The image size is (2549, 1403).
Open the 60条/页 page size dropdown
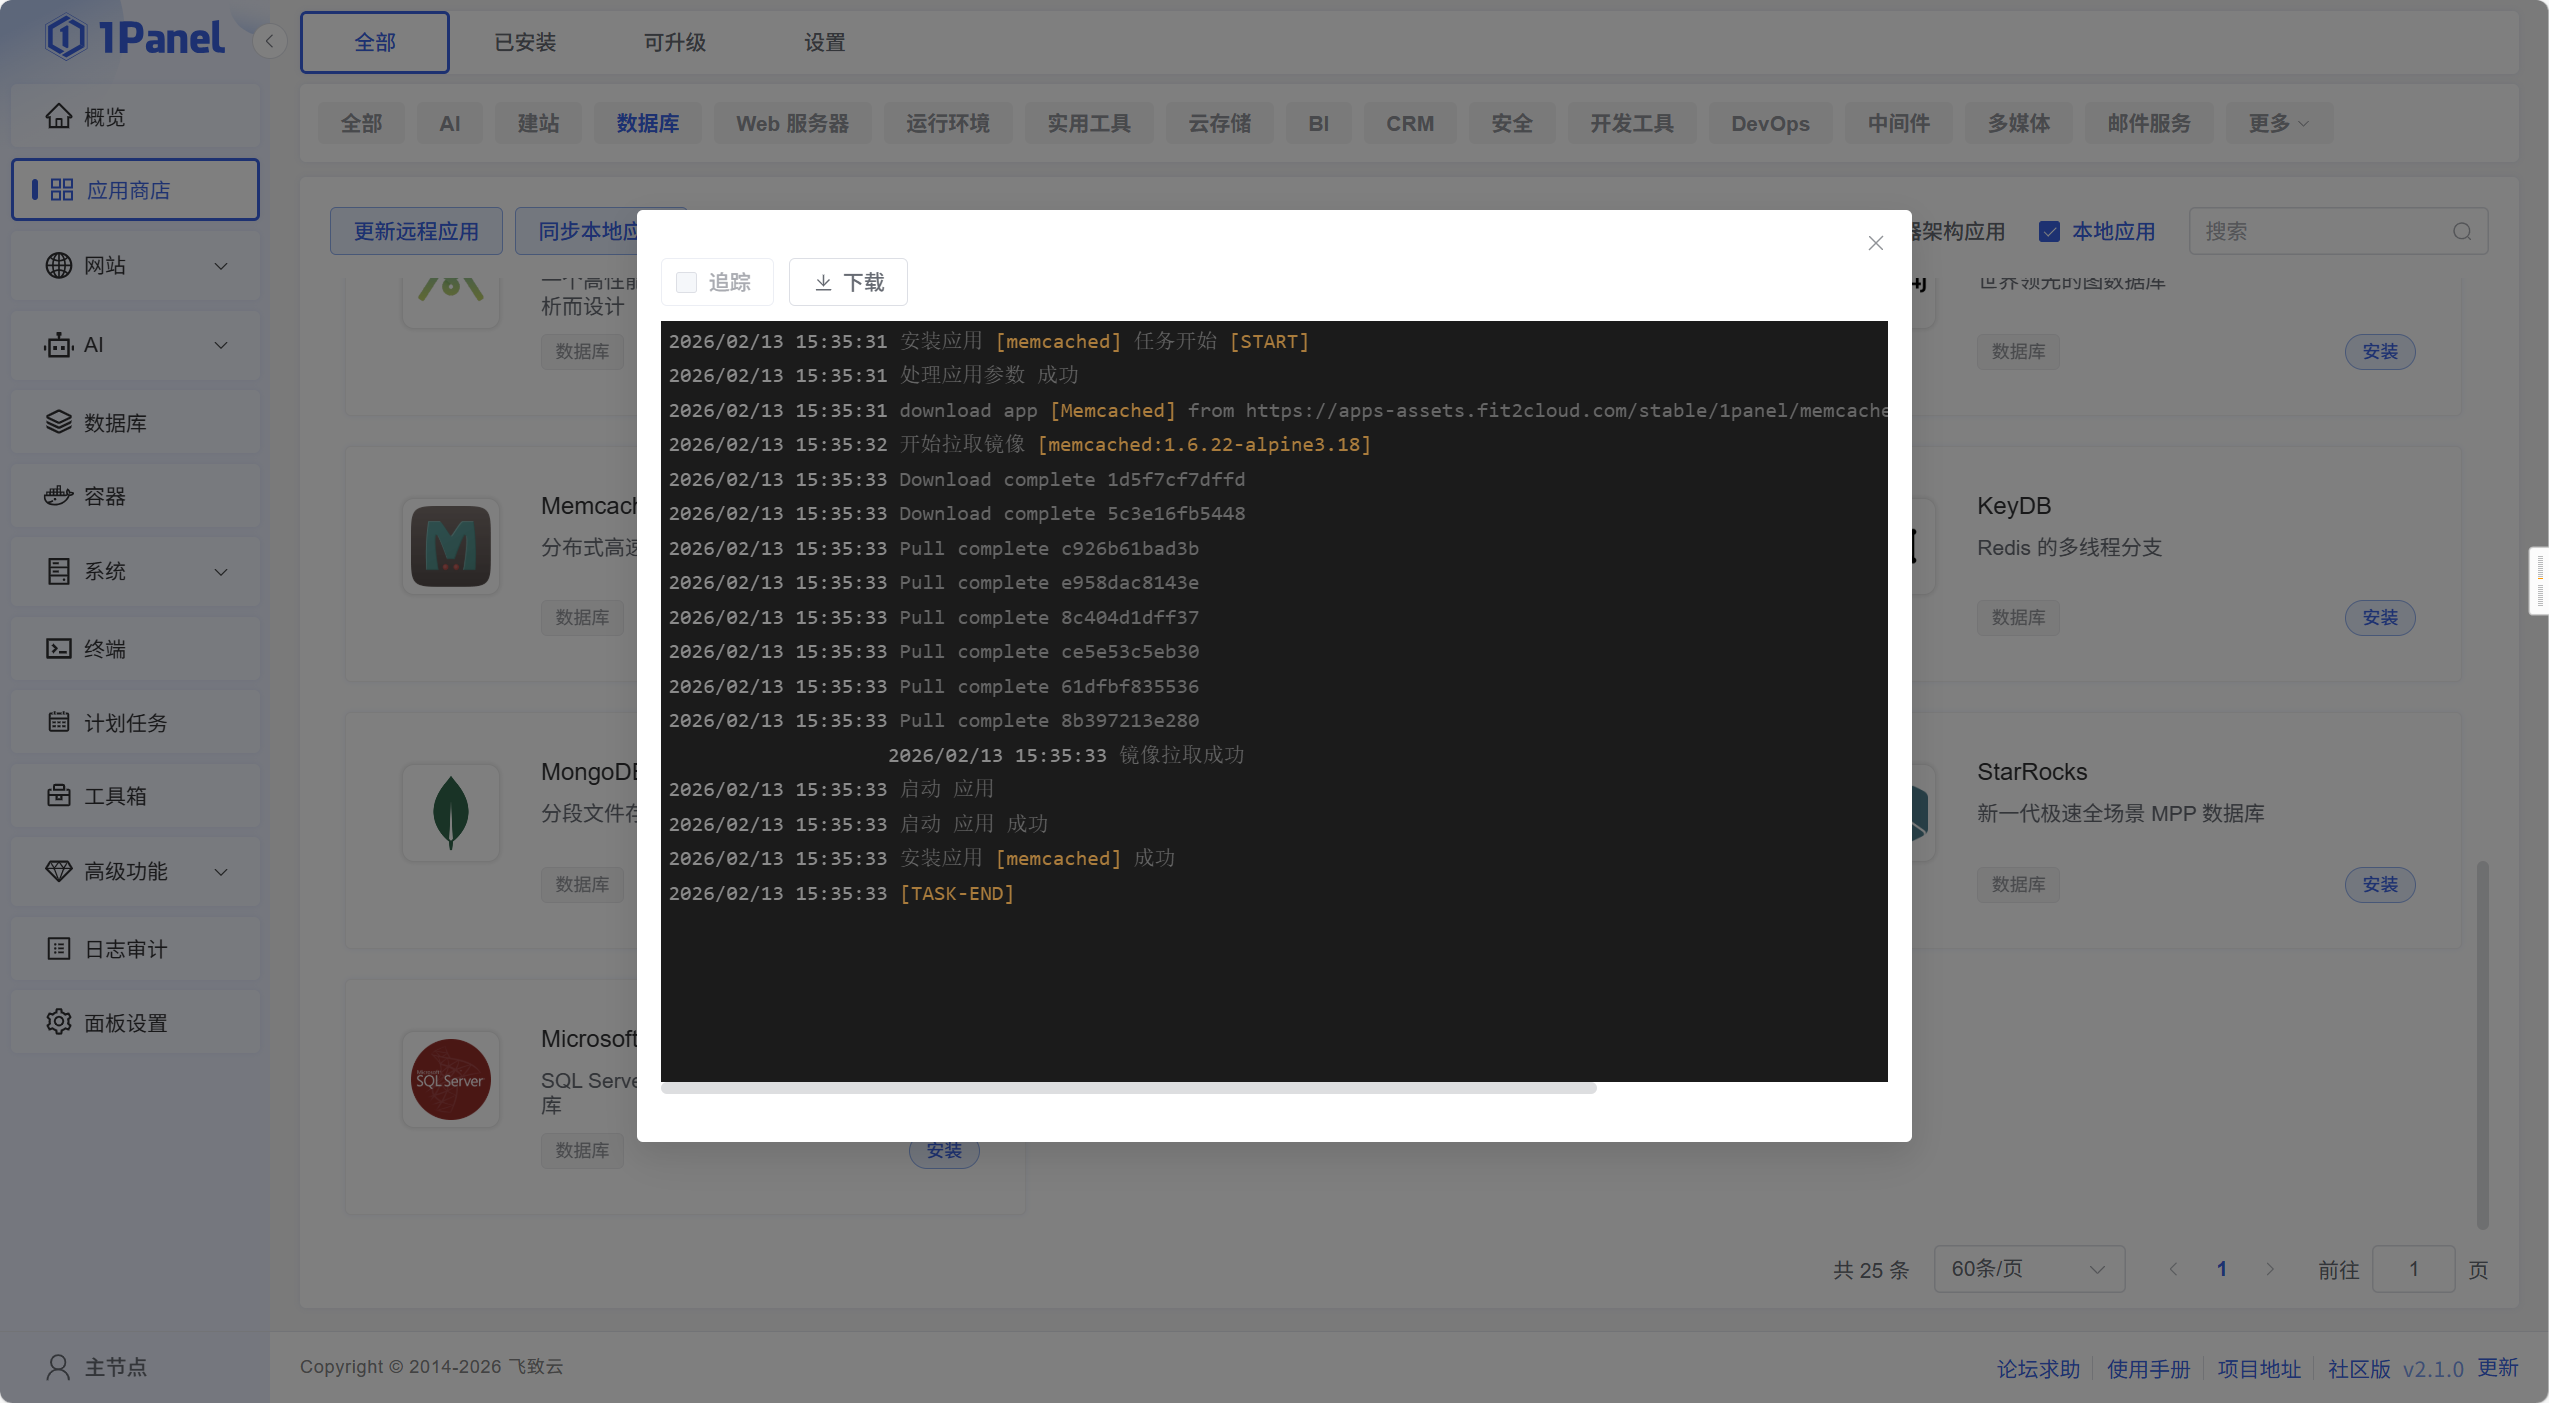(2028, 1269)
